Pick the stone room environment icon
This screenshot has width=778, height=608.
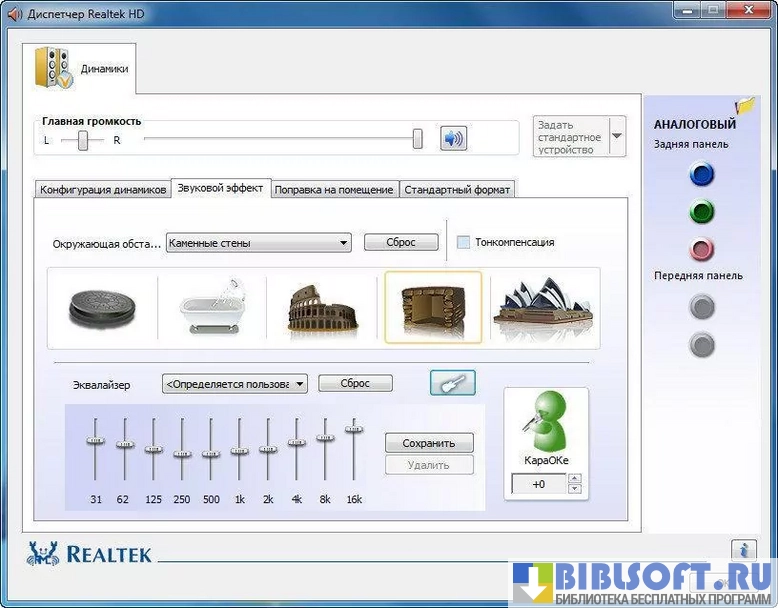click(432, 307)
